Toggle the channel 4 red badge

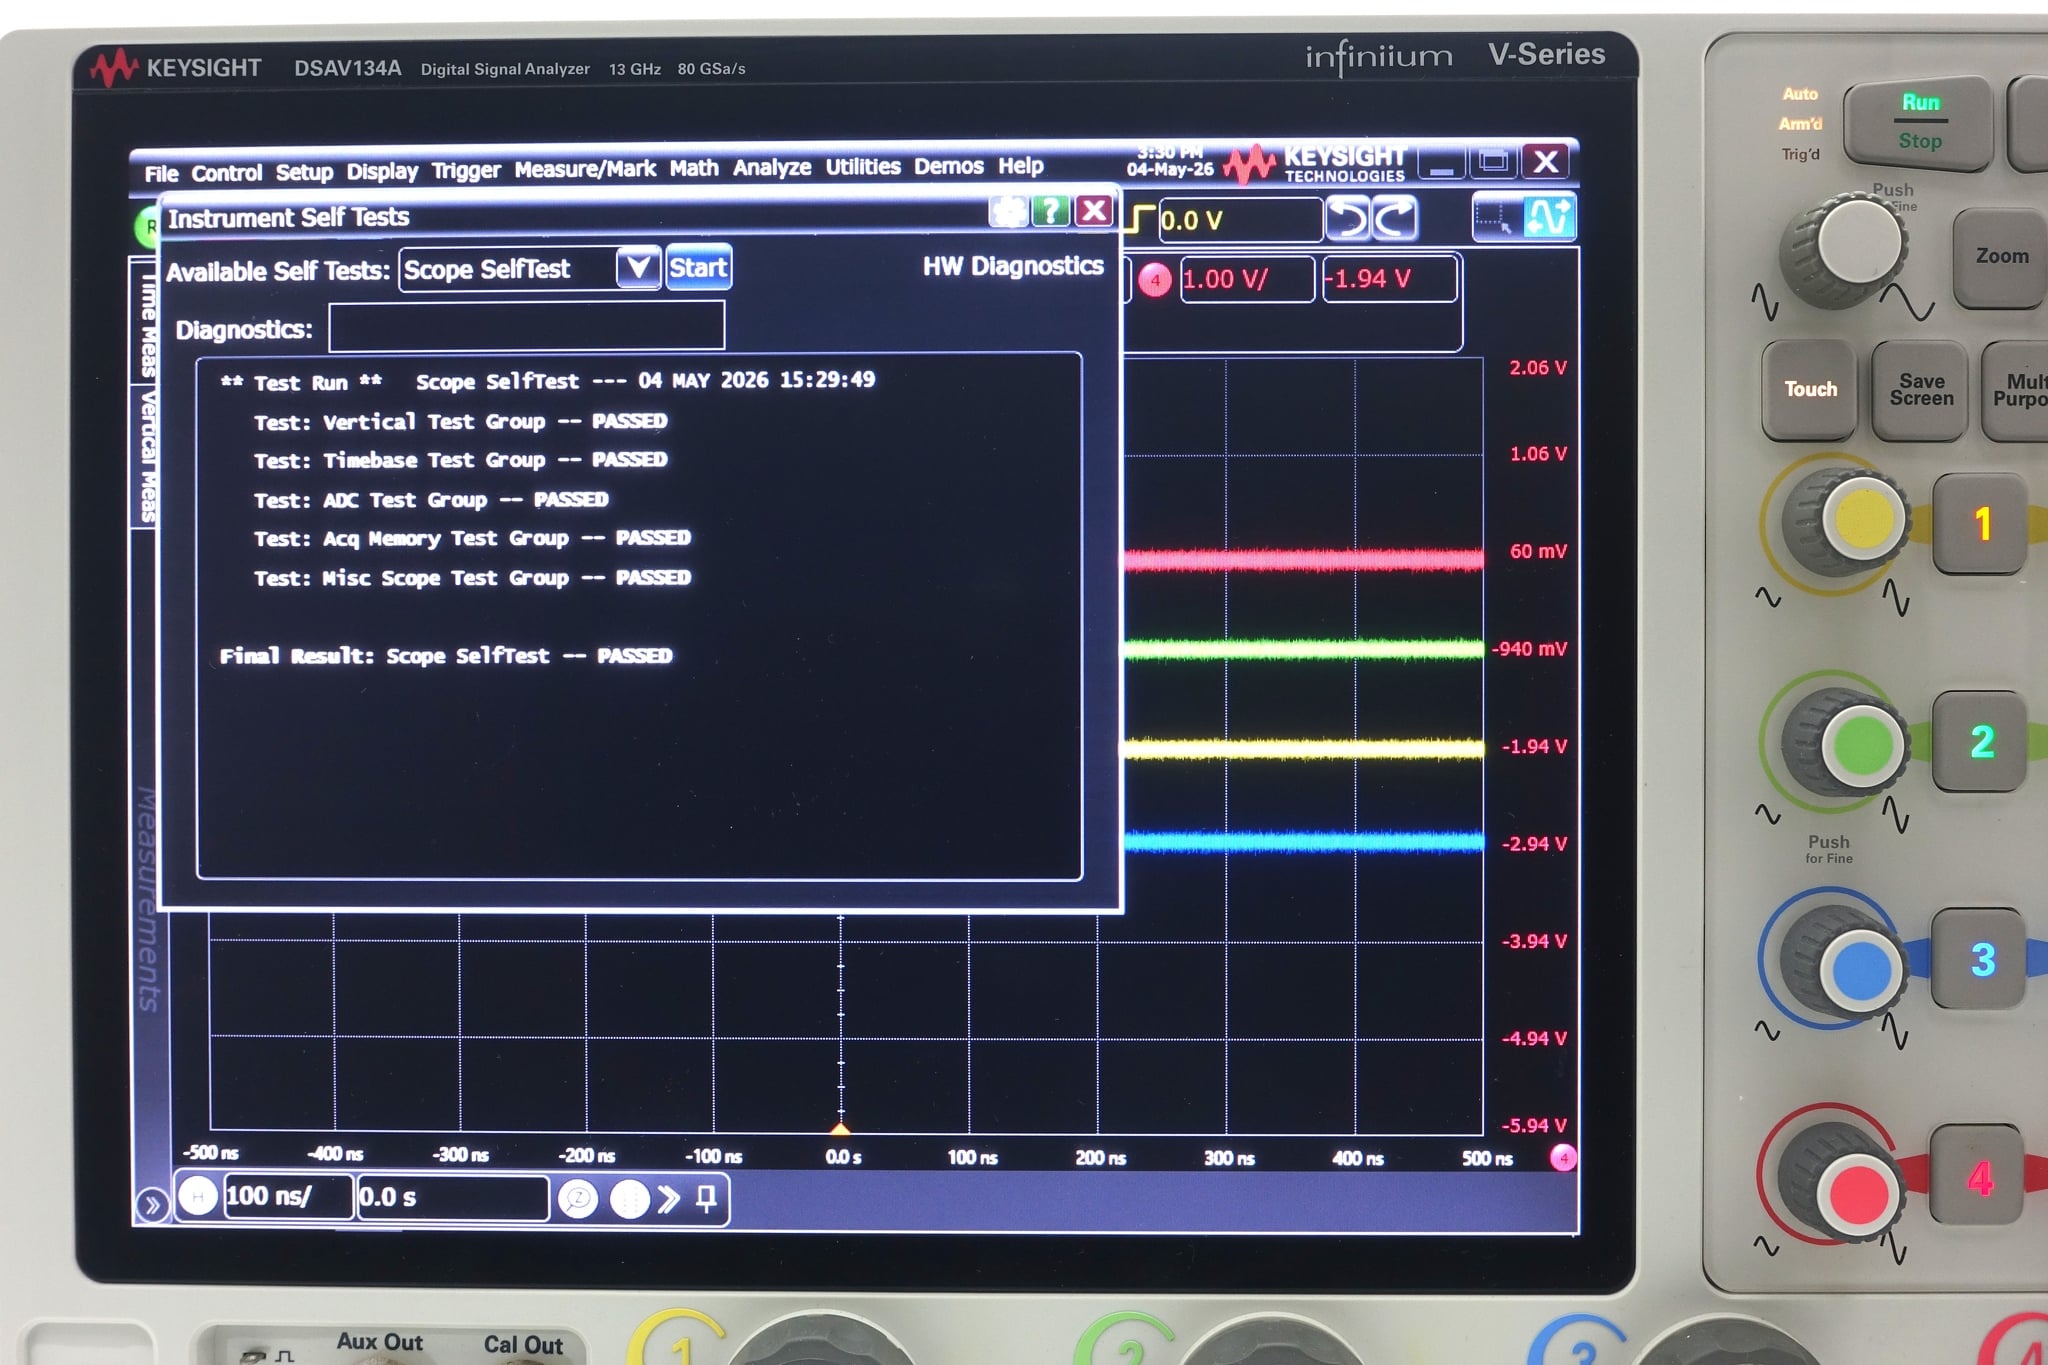pos(1155,281)
